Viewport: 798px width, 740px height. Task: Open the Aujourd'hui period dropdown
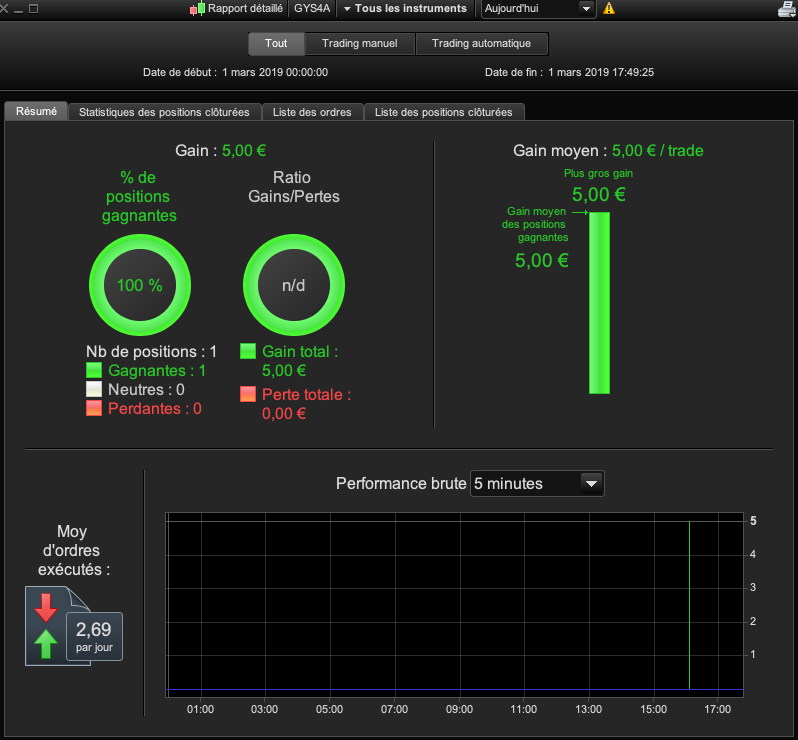pos(538,9)
